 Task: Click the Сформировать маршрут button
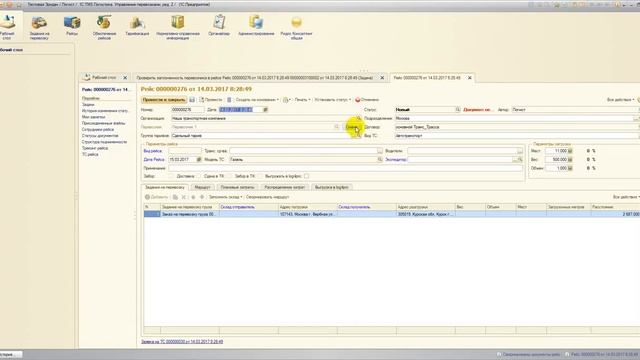click(x=267, y=197)
